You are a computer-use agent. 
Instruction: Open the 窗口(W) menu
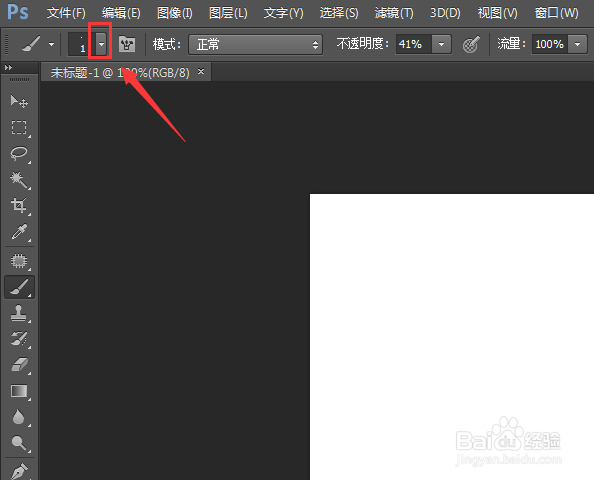coord(556,13)
